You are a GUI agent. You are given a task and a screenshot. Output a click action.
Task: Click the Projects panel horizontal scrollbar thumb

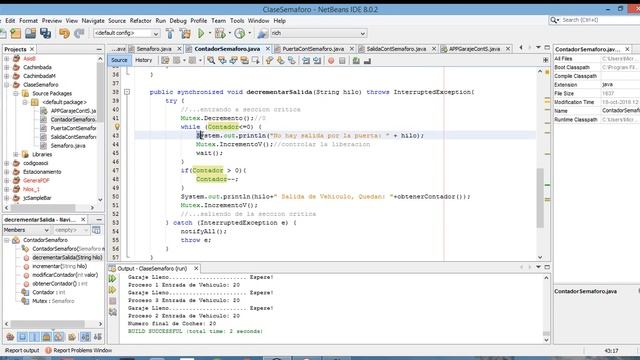(43, 207)
